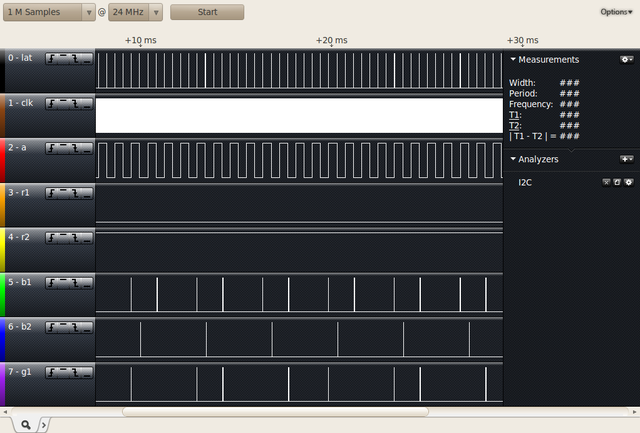Click the +20 ms timeline marker

point(331,40)
